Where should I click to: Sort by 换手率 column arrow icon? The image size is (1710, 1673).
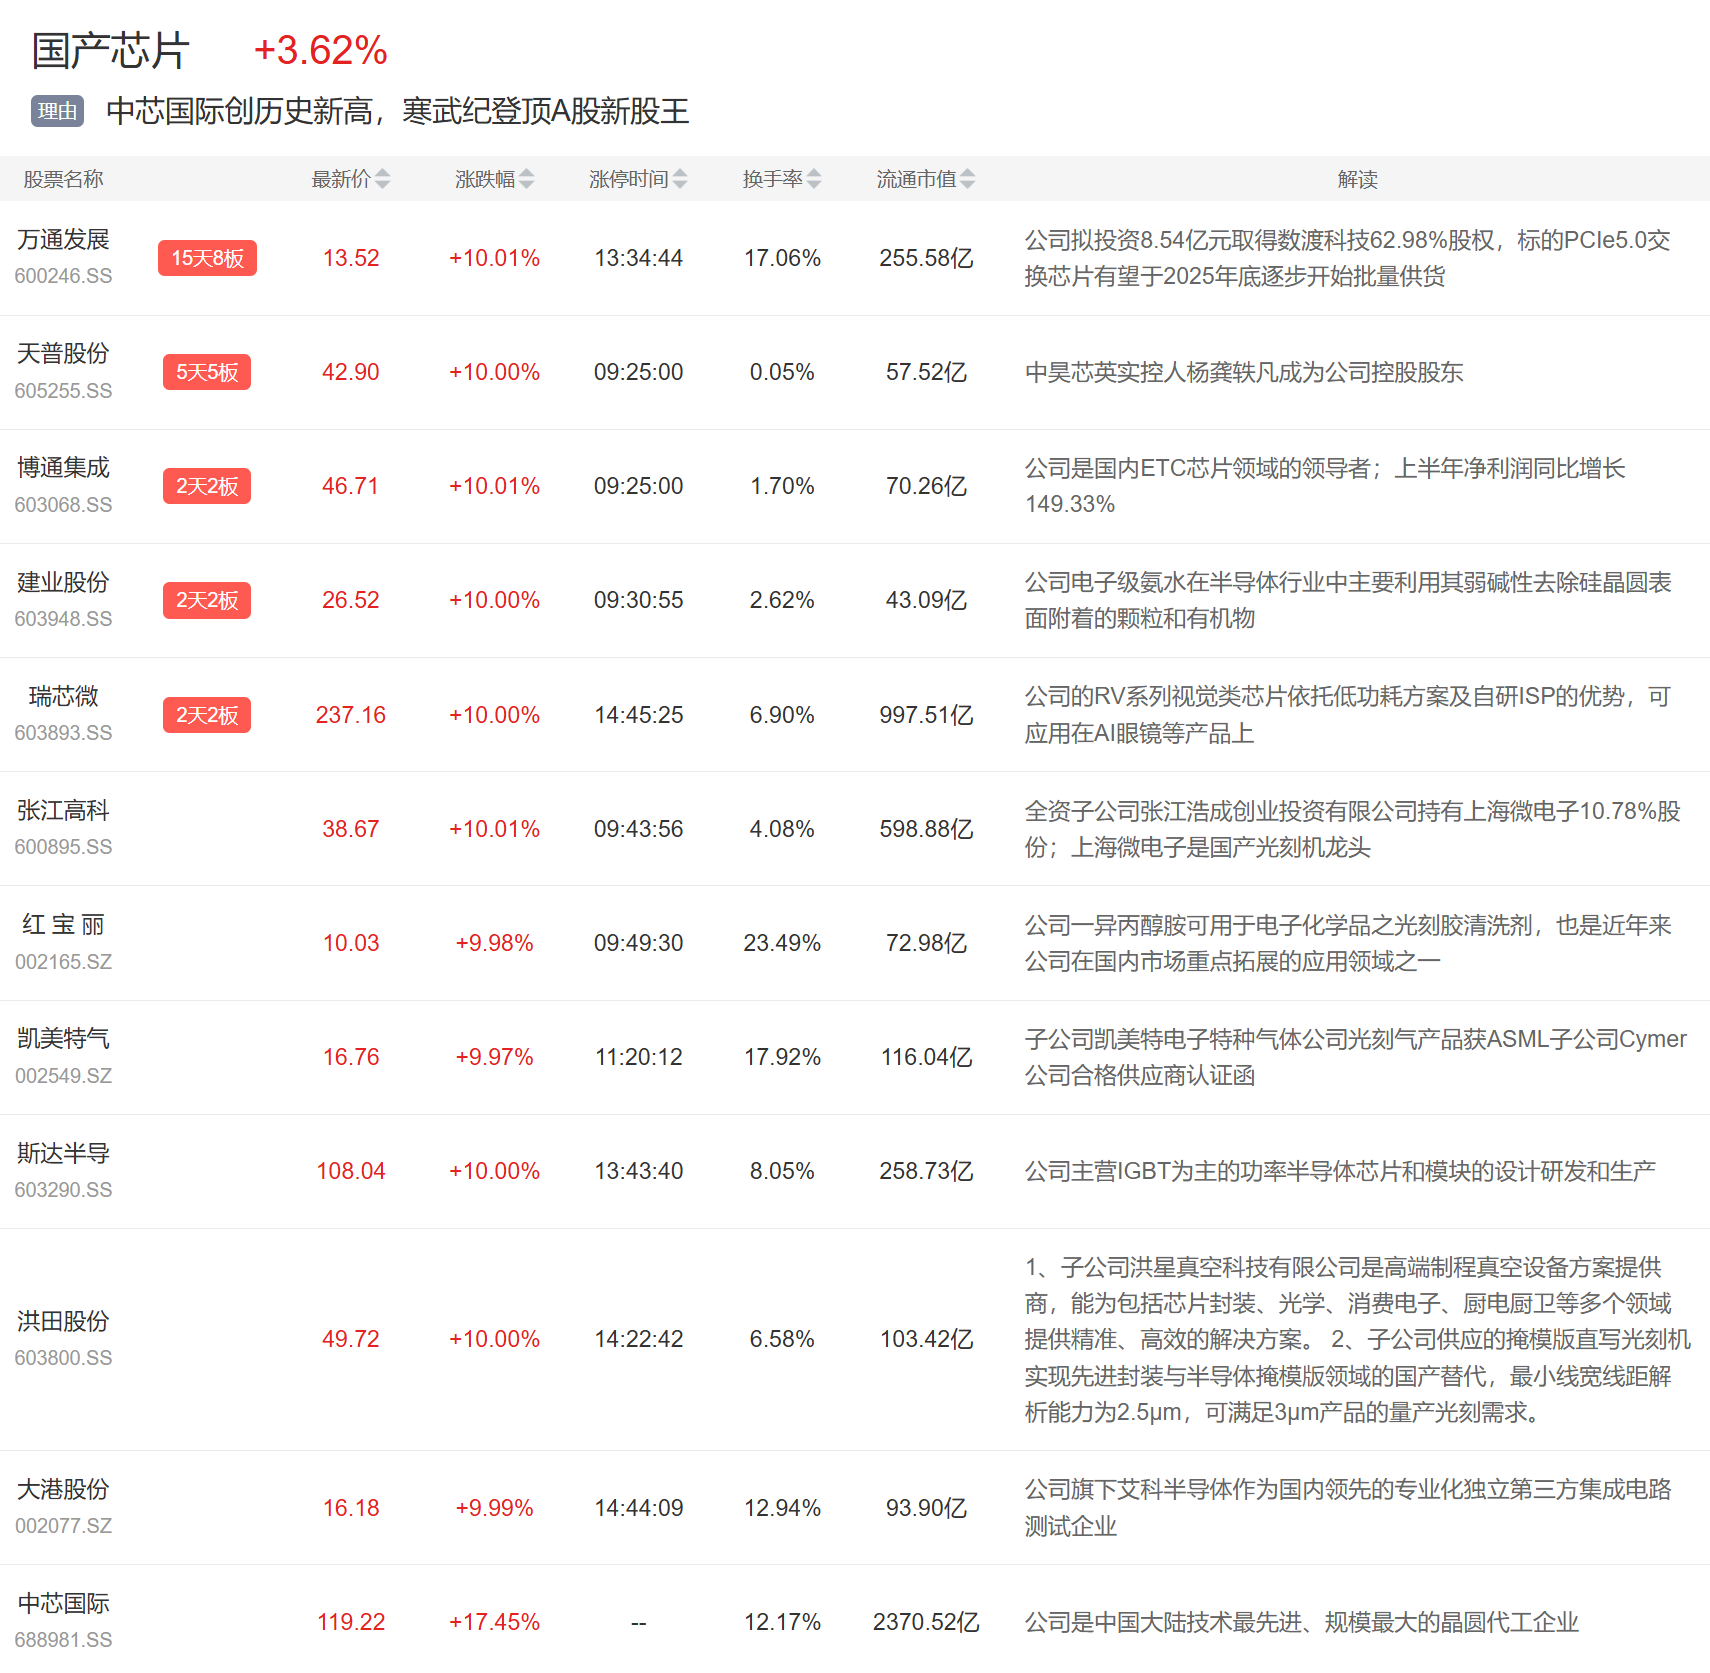pos(814,179)
